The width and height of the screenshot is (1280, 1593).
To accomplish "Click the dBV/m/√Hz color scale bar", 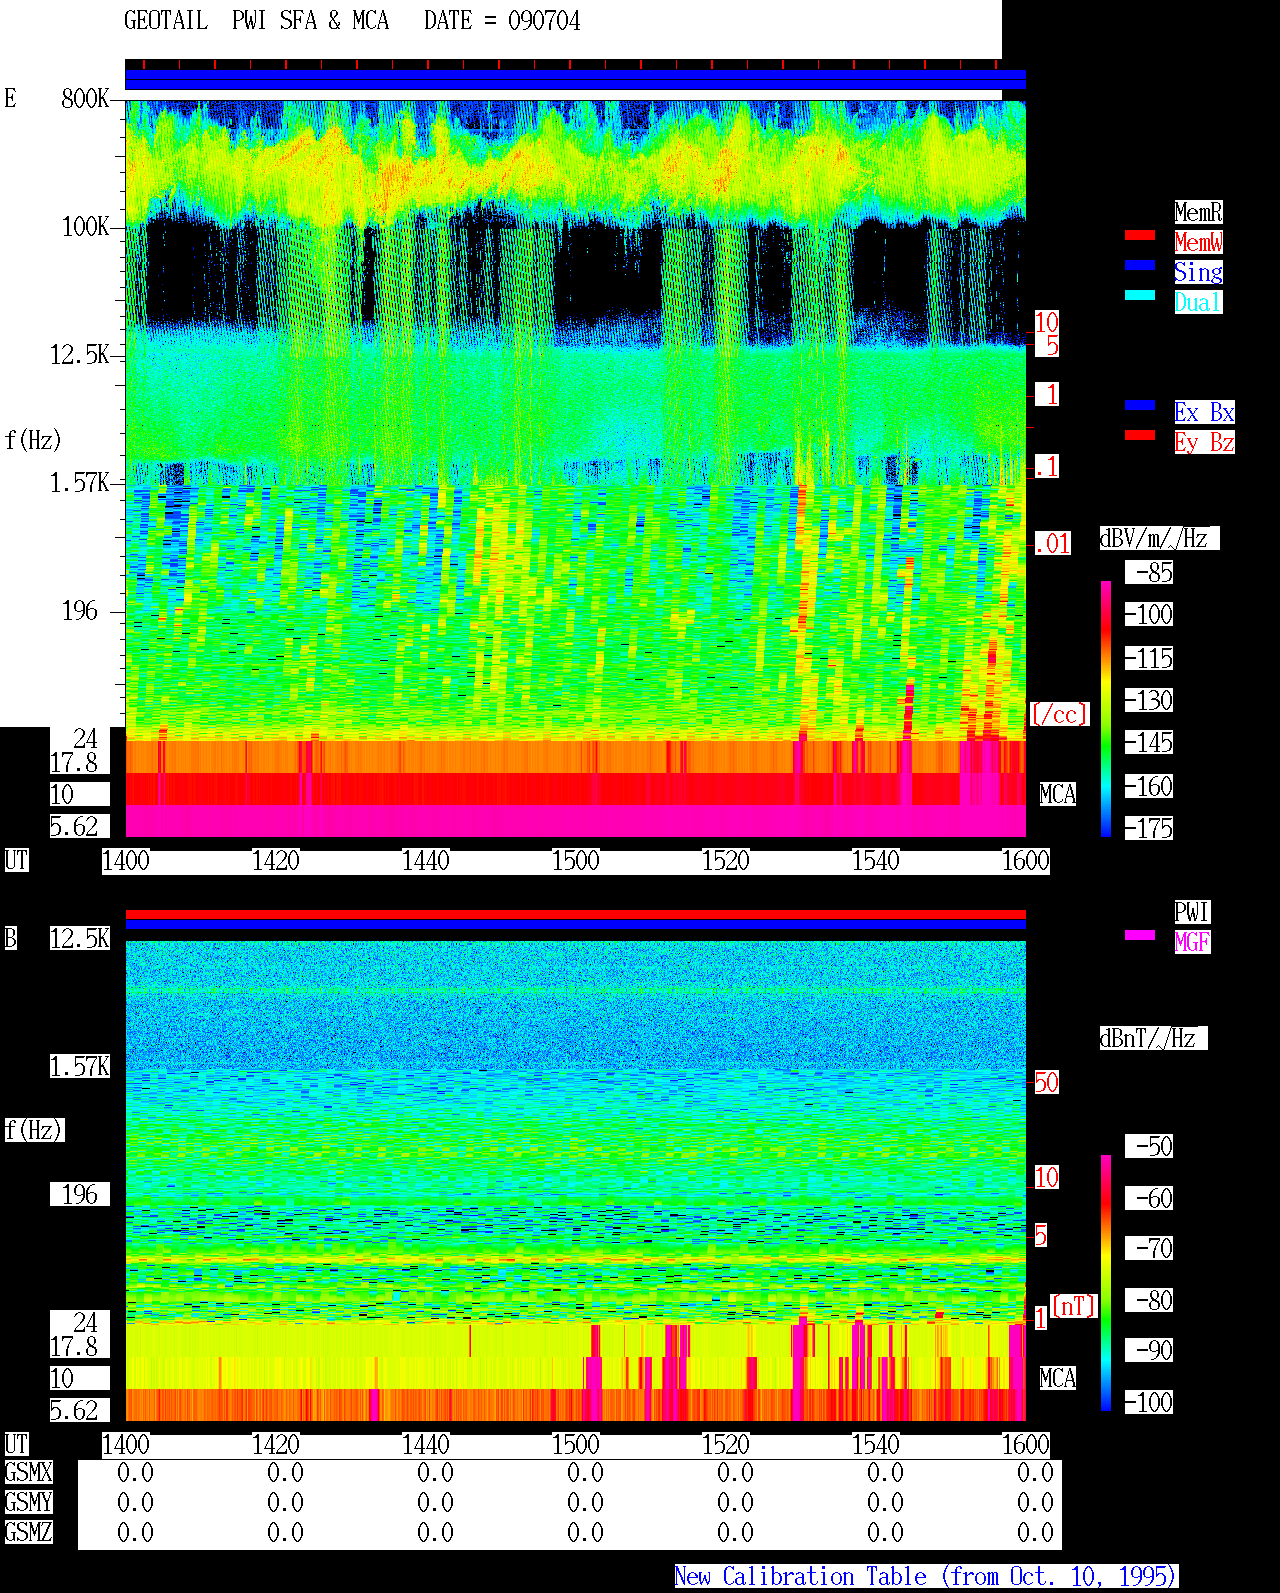I will tap(1106, 708).
